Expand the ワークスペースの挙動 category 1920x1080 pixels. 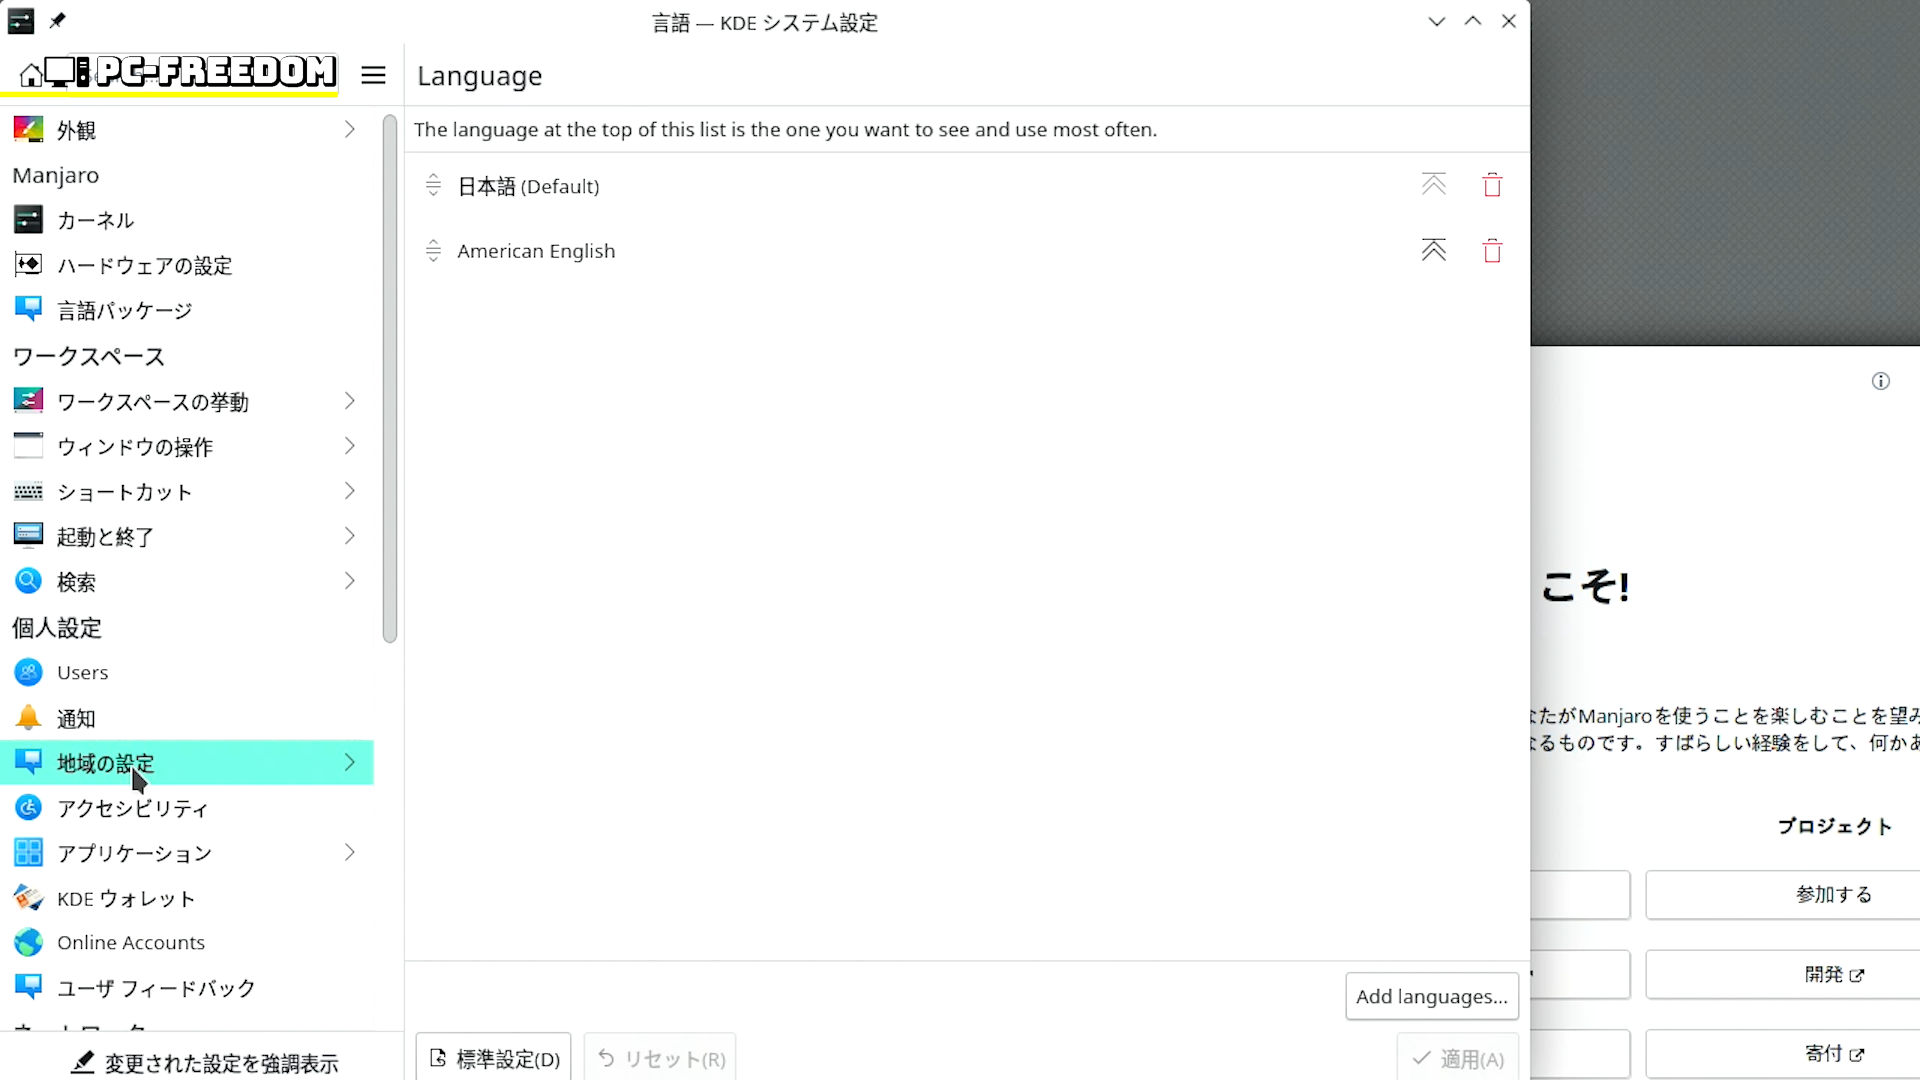[x=349, y=401]
